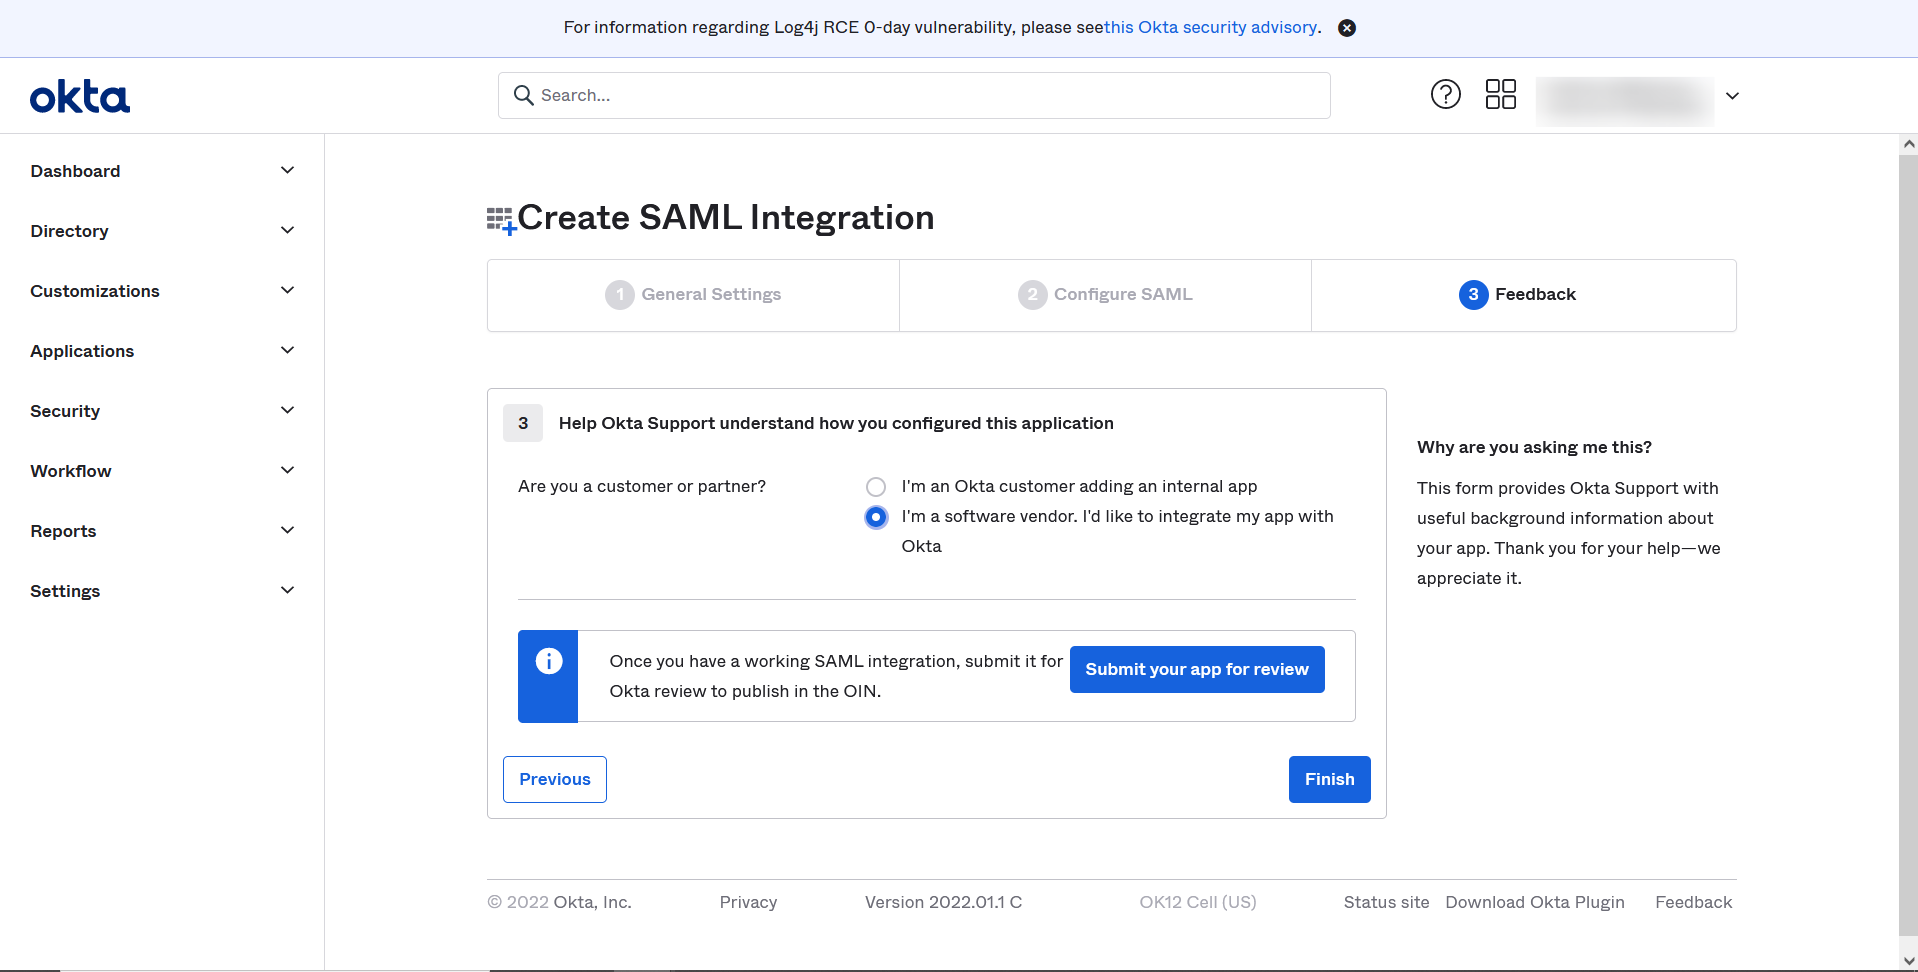
Task: Dismiss the Log4j advisory banner
Action: pyautogui.click(x=1347, y=28)
